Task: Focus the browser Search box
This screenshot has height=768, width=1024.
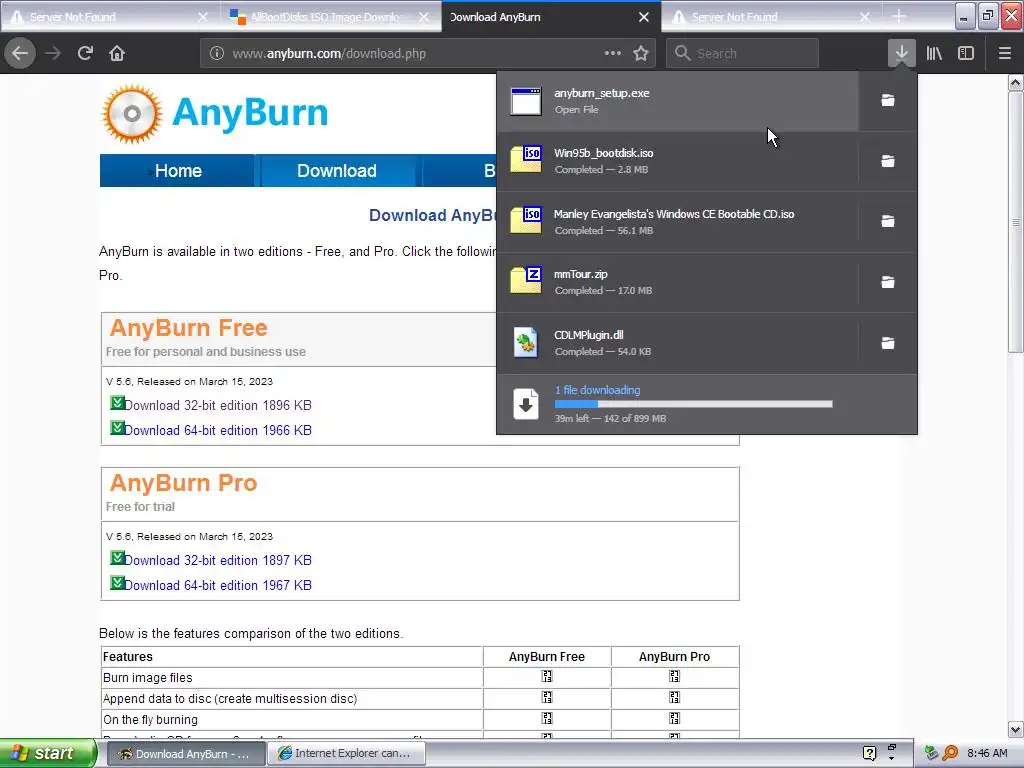Action: [742, 53]
